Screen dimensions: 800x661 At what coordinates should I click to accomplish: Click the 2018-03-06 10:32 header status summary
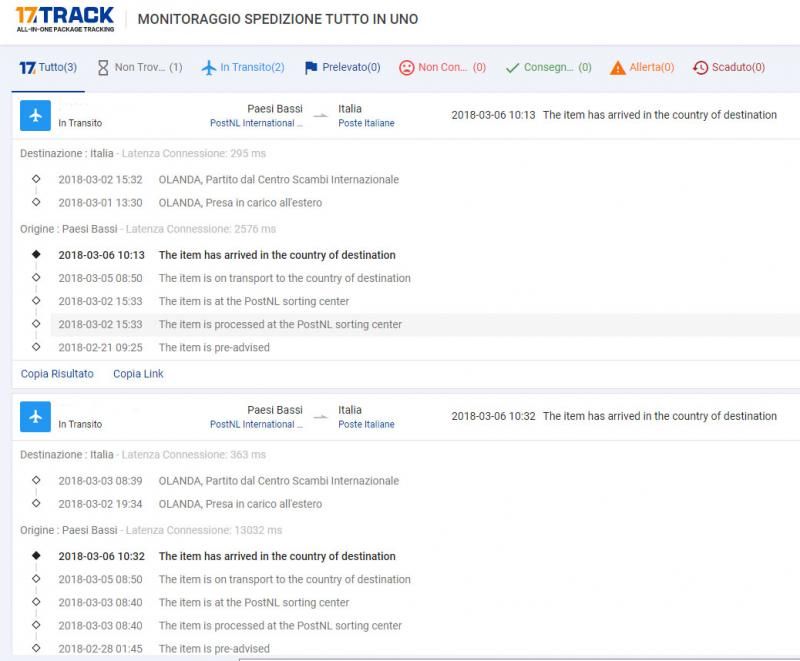click(614, 416)
